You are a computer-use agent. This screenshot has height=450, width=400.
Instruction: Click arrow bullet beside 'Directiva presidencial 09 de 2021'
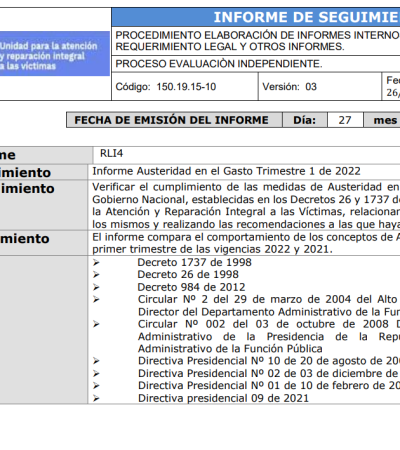click(x=96, y=398)
